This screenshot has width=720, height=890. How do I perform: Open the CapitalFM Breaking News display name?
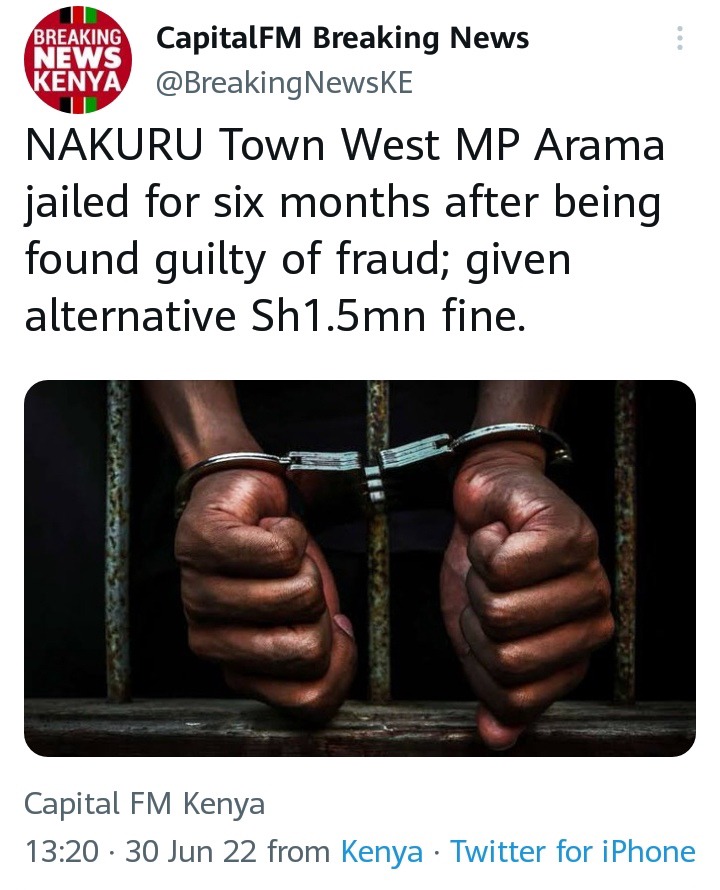342,39
